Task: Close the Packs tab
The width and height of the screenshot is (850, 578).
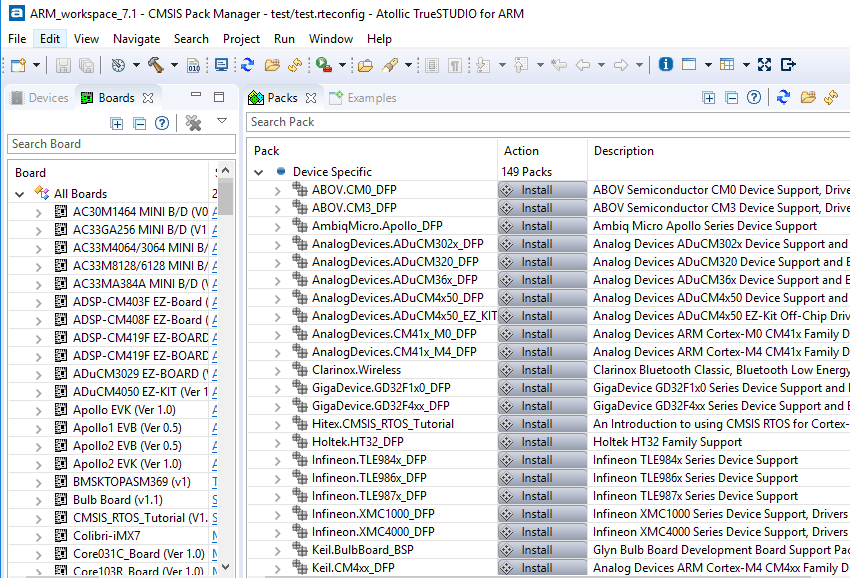Action: (x=311, y=98)
